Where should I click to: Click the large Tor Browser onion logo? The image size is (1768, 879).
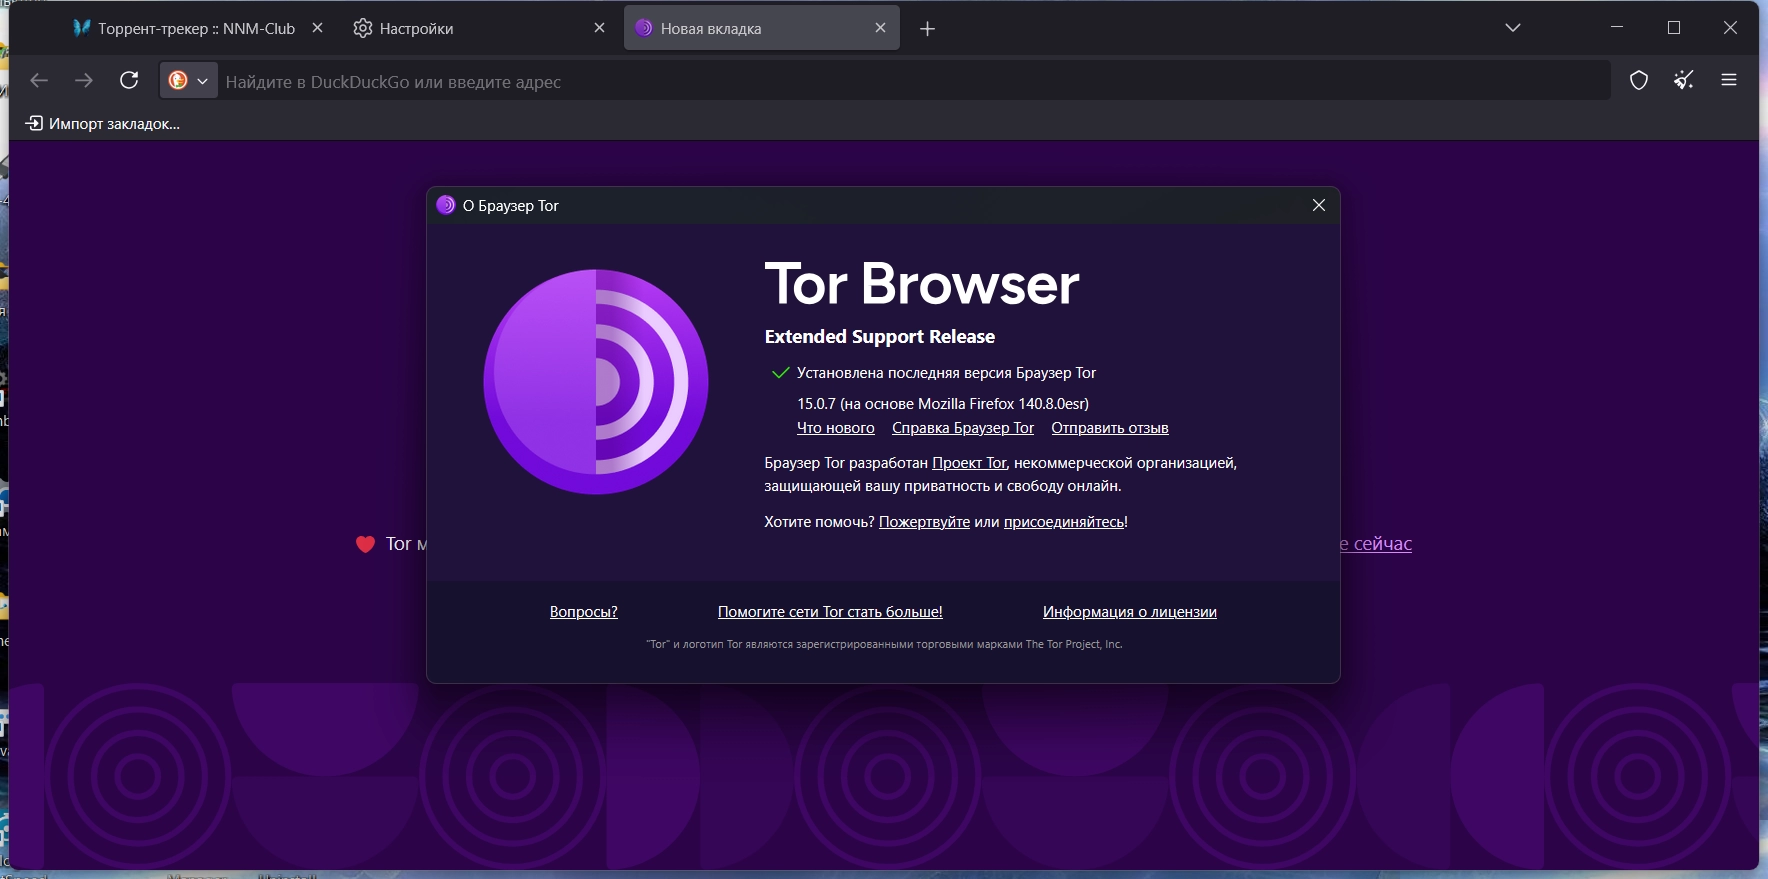596,381
